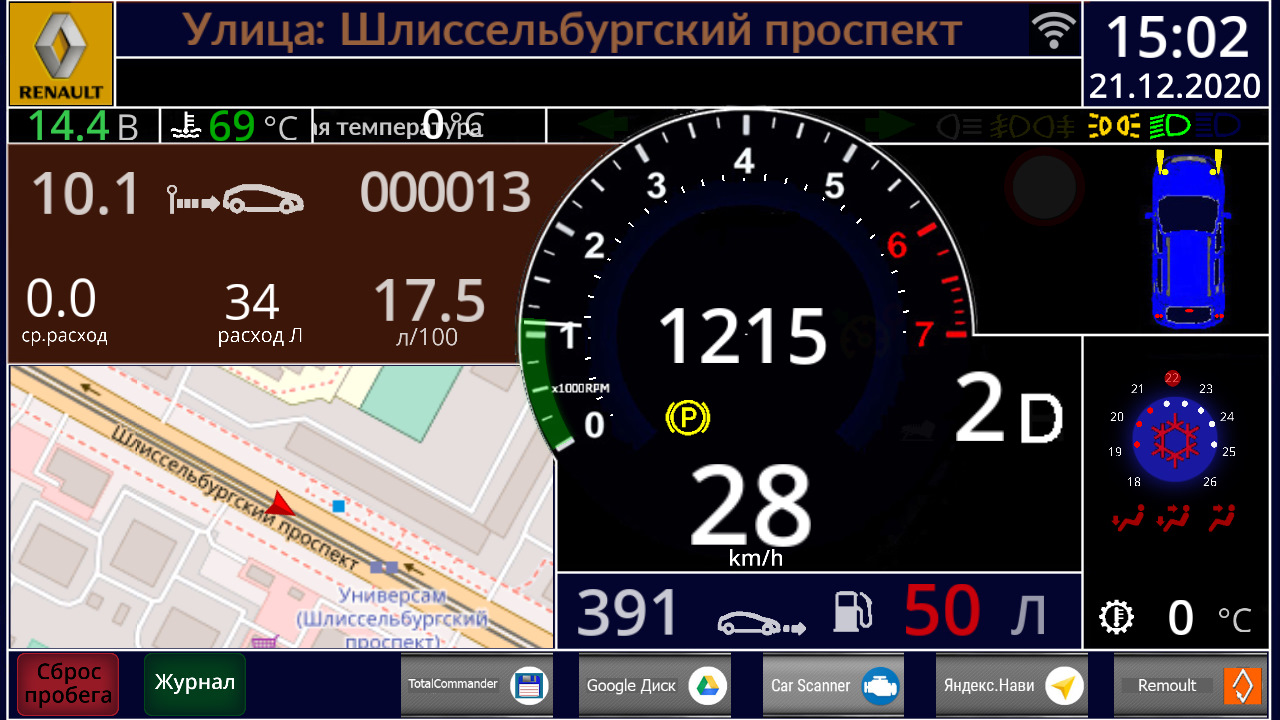Tap the coolant temperature icon

coord(186,126)
